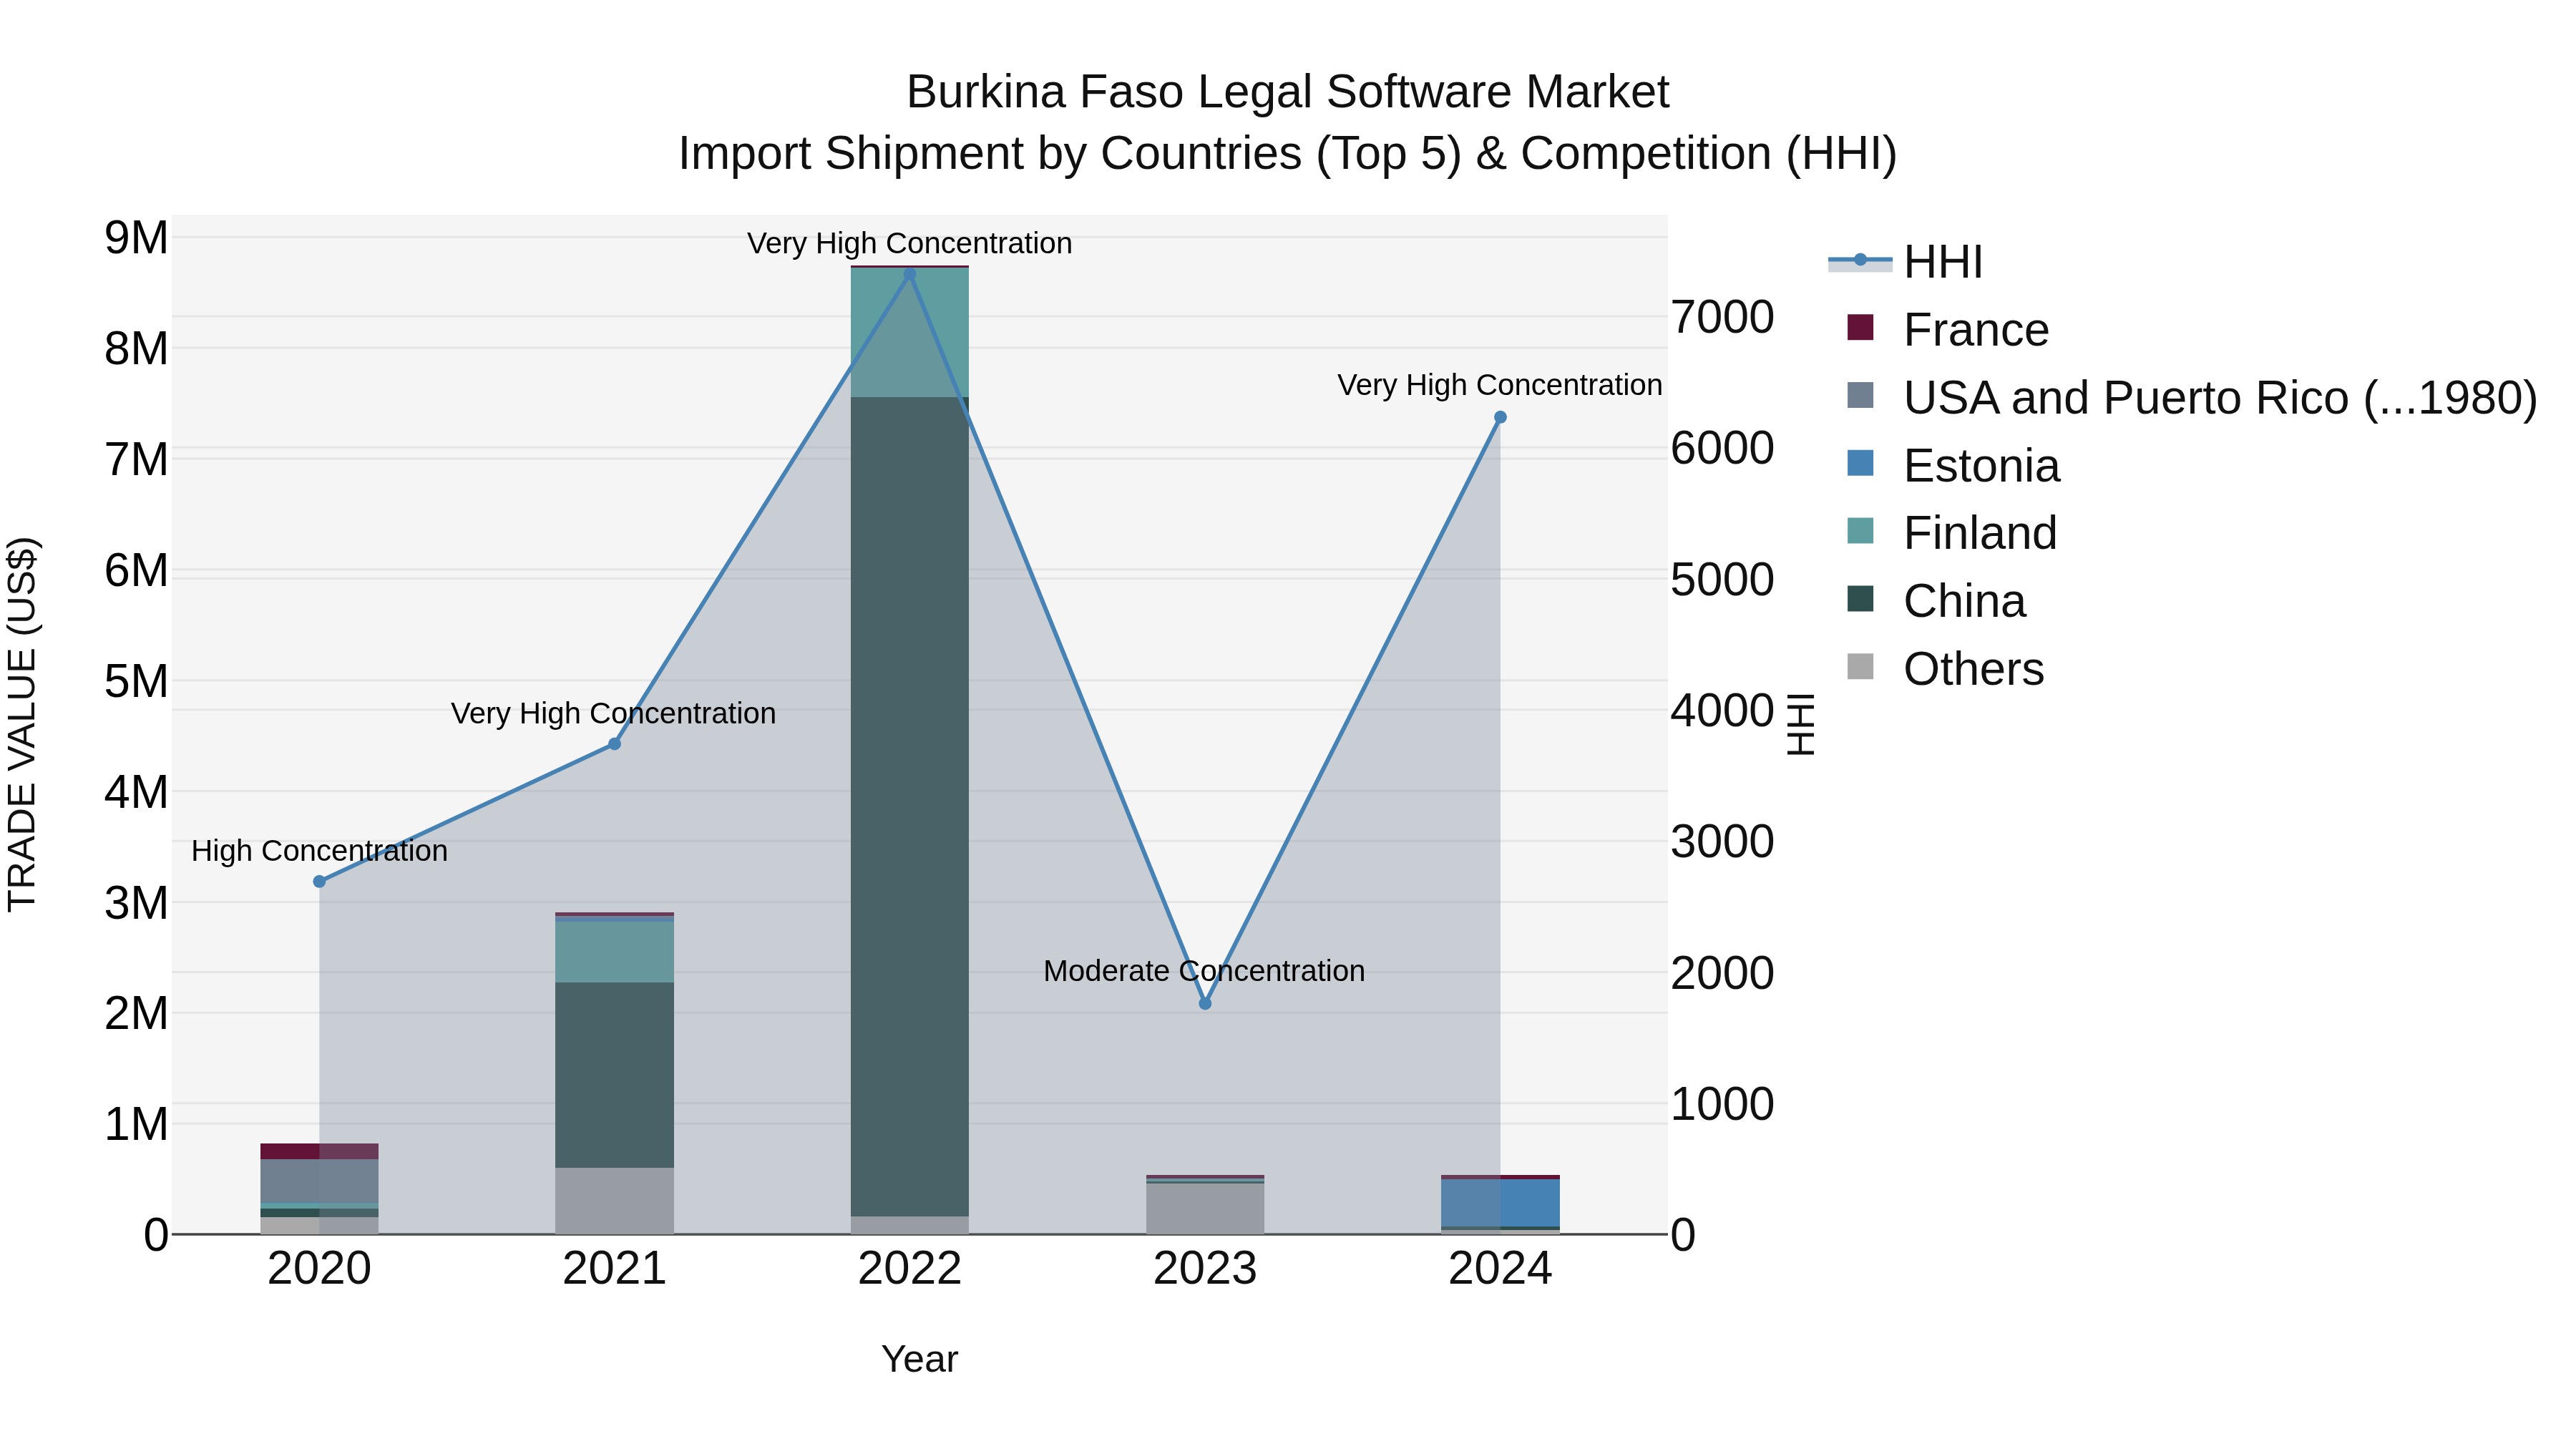Screen dimensions: 2576x1449
Task: Click 'Very High Concentration' label above 2021
Action: 613,713
